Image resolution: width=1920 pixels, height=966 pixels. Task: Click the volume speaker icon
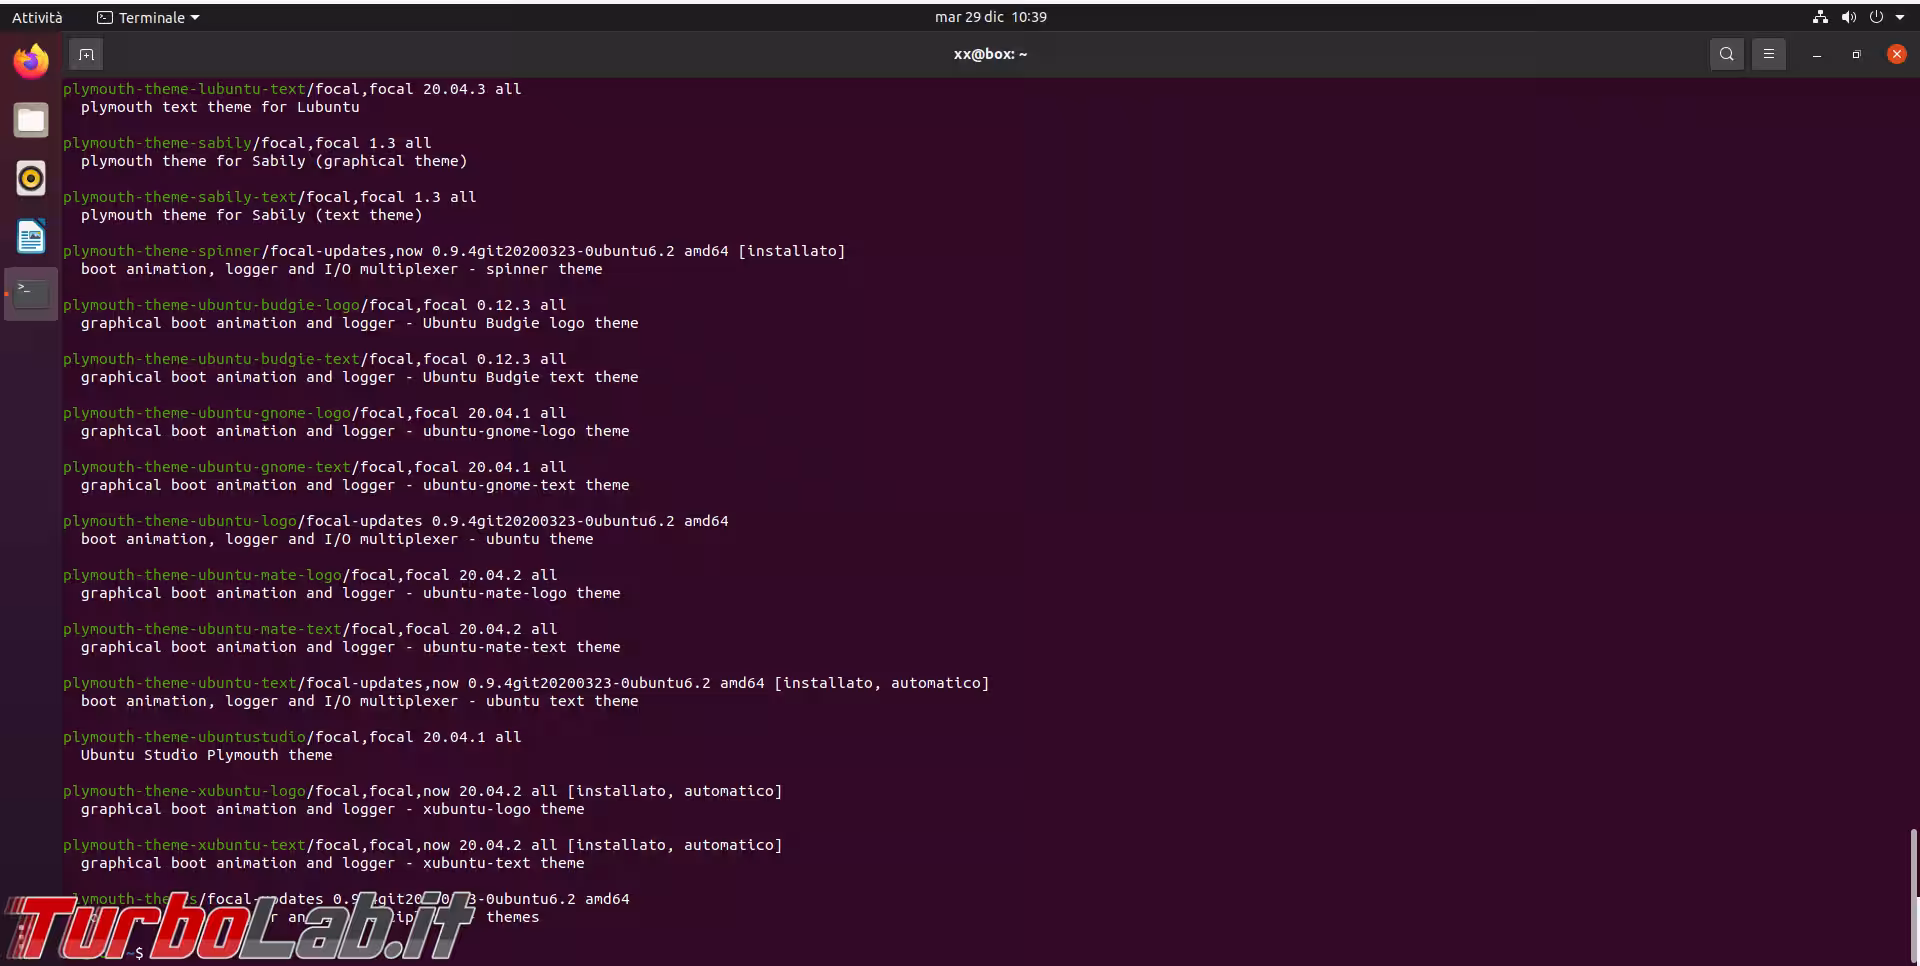tap(1848, 17)
